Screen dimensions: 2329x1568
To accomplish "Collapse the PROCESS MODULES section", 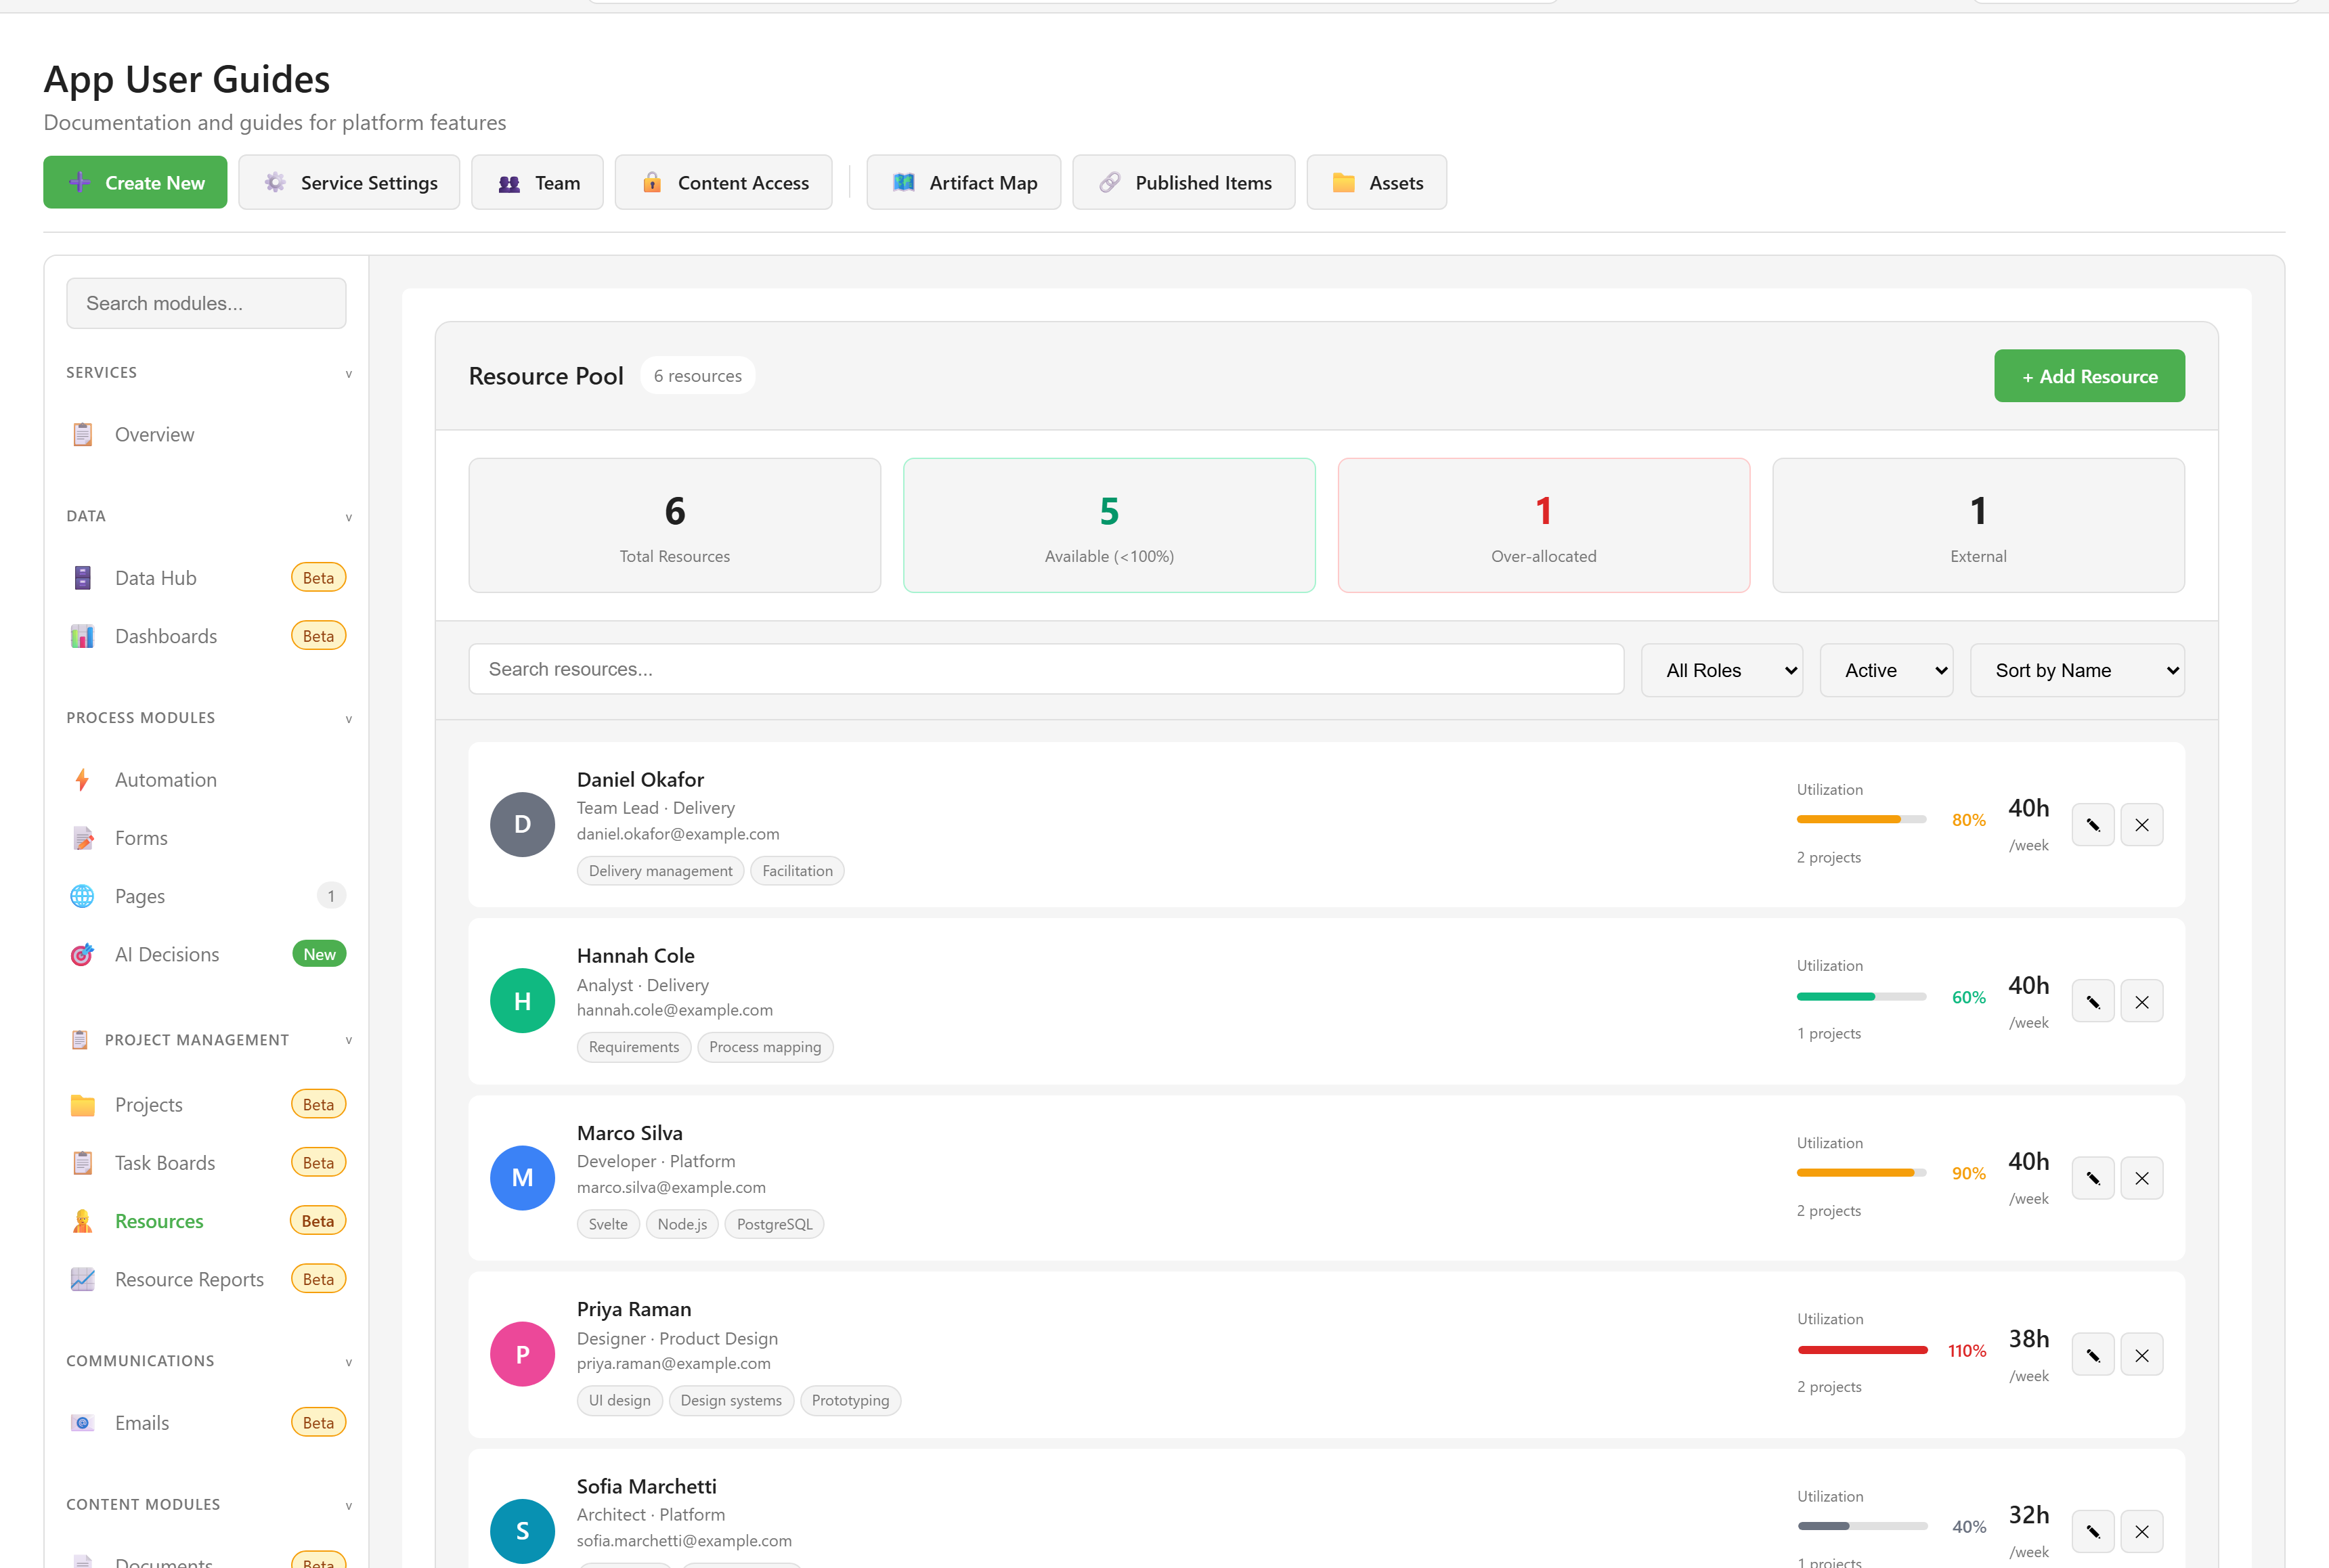I will click(x=349, y=719).
